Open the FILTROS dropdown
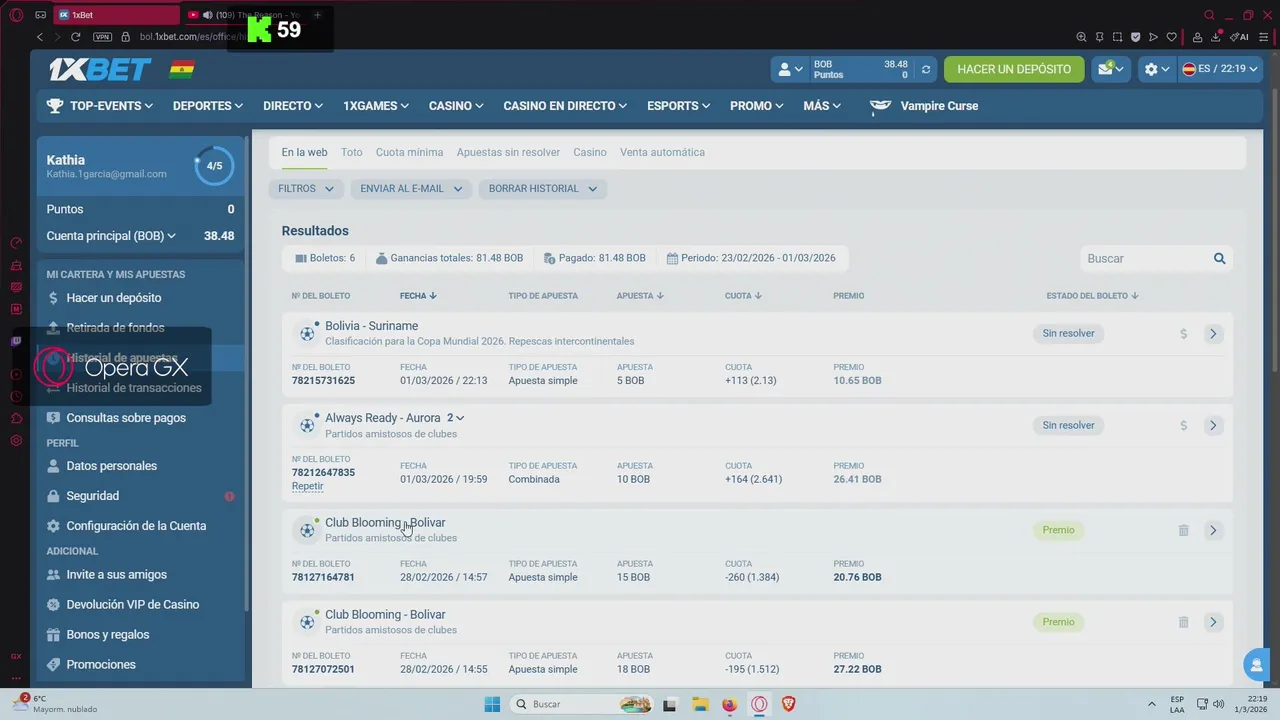The width and height of the screenshot is (1280, 720). (306, 189)
